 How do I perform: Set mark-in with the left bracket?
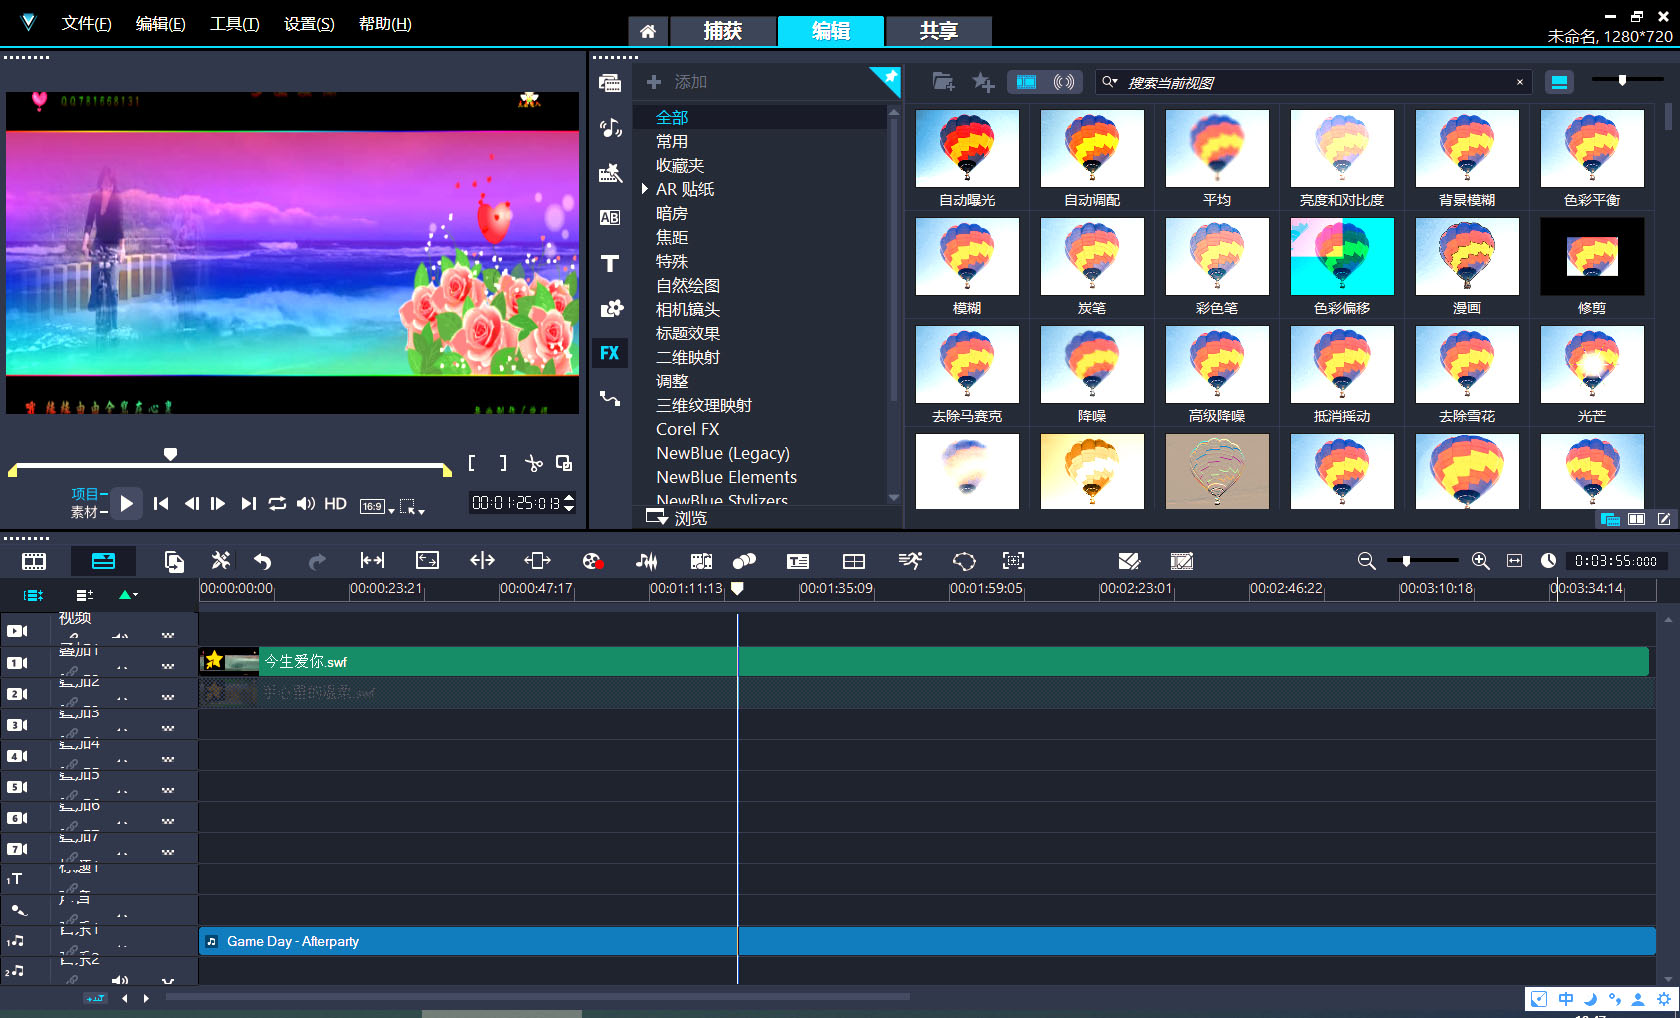[x=472, y=463]
